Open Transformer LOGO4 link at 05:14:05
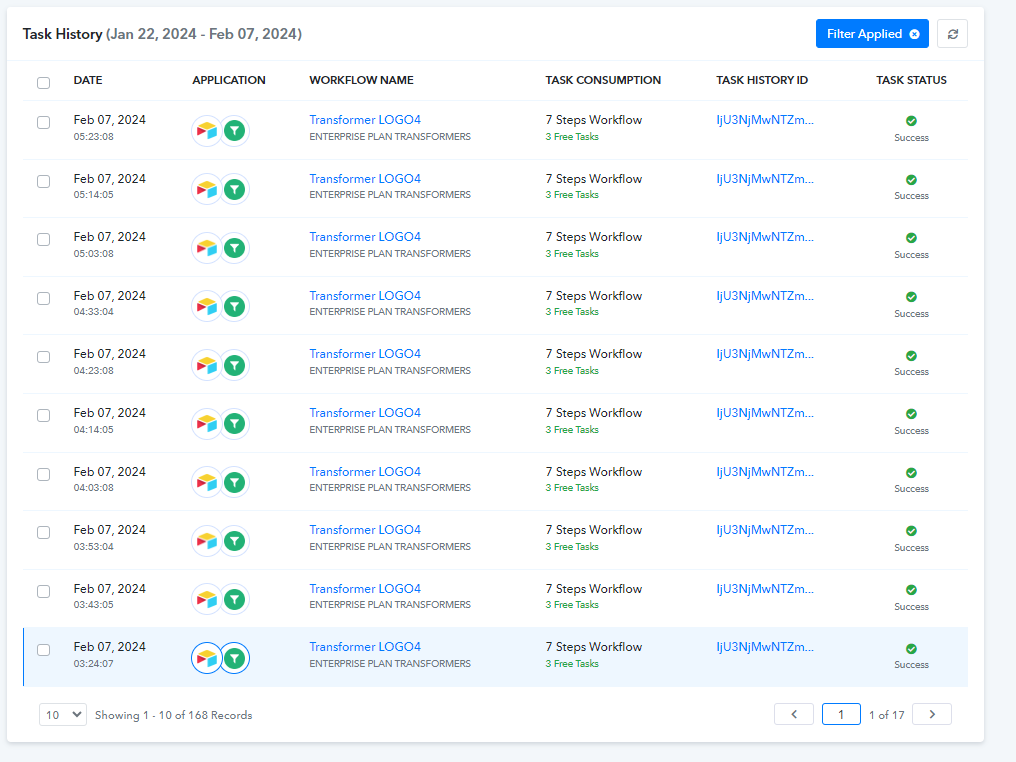Viewport: 1016px width, 762px height. [365, 179]
